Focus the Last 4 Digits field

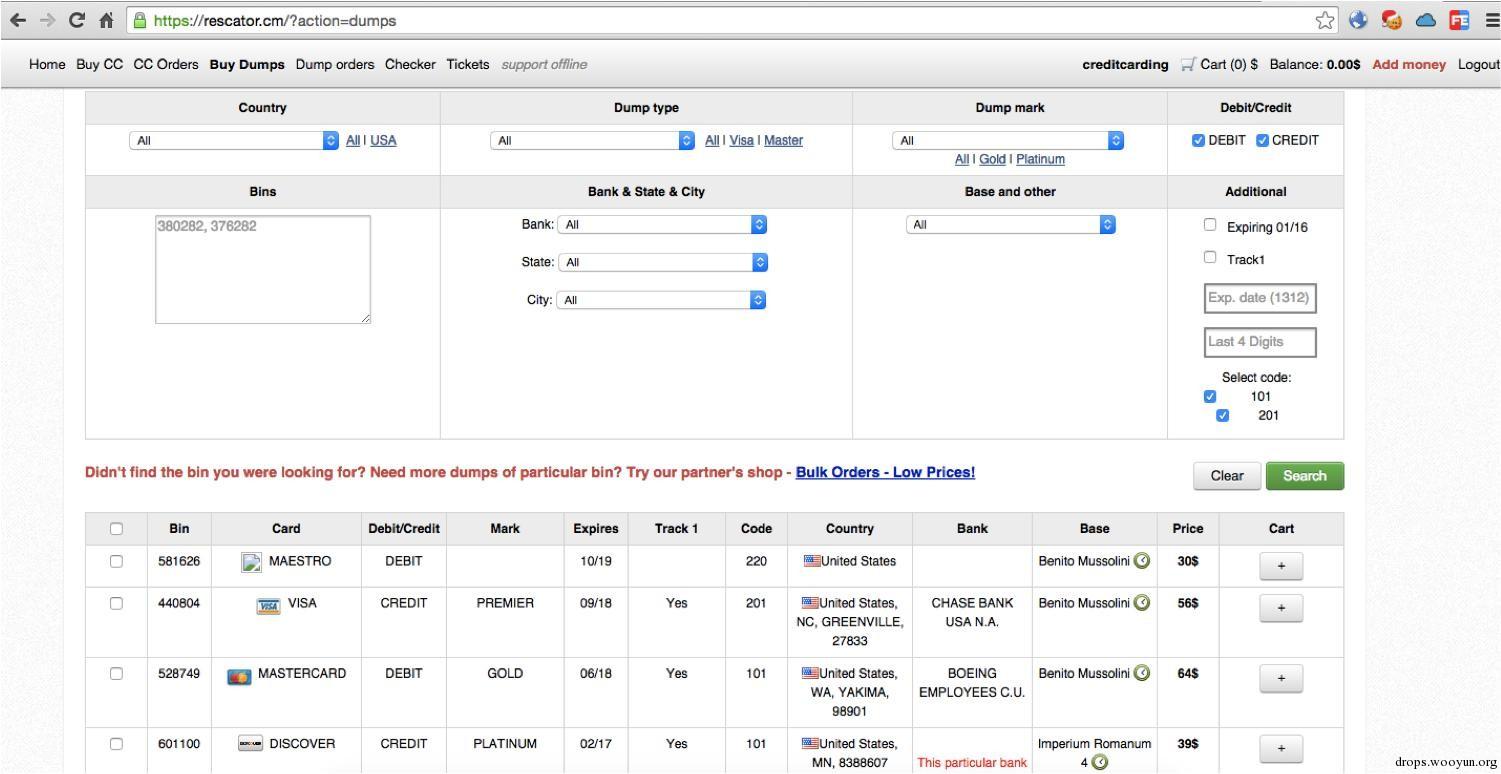click(1260, 342)
